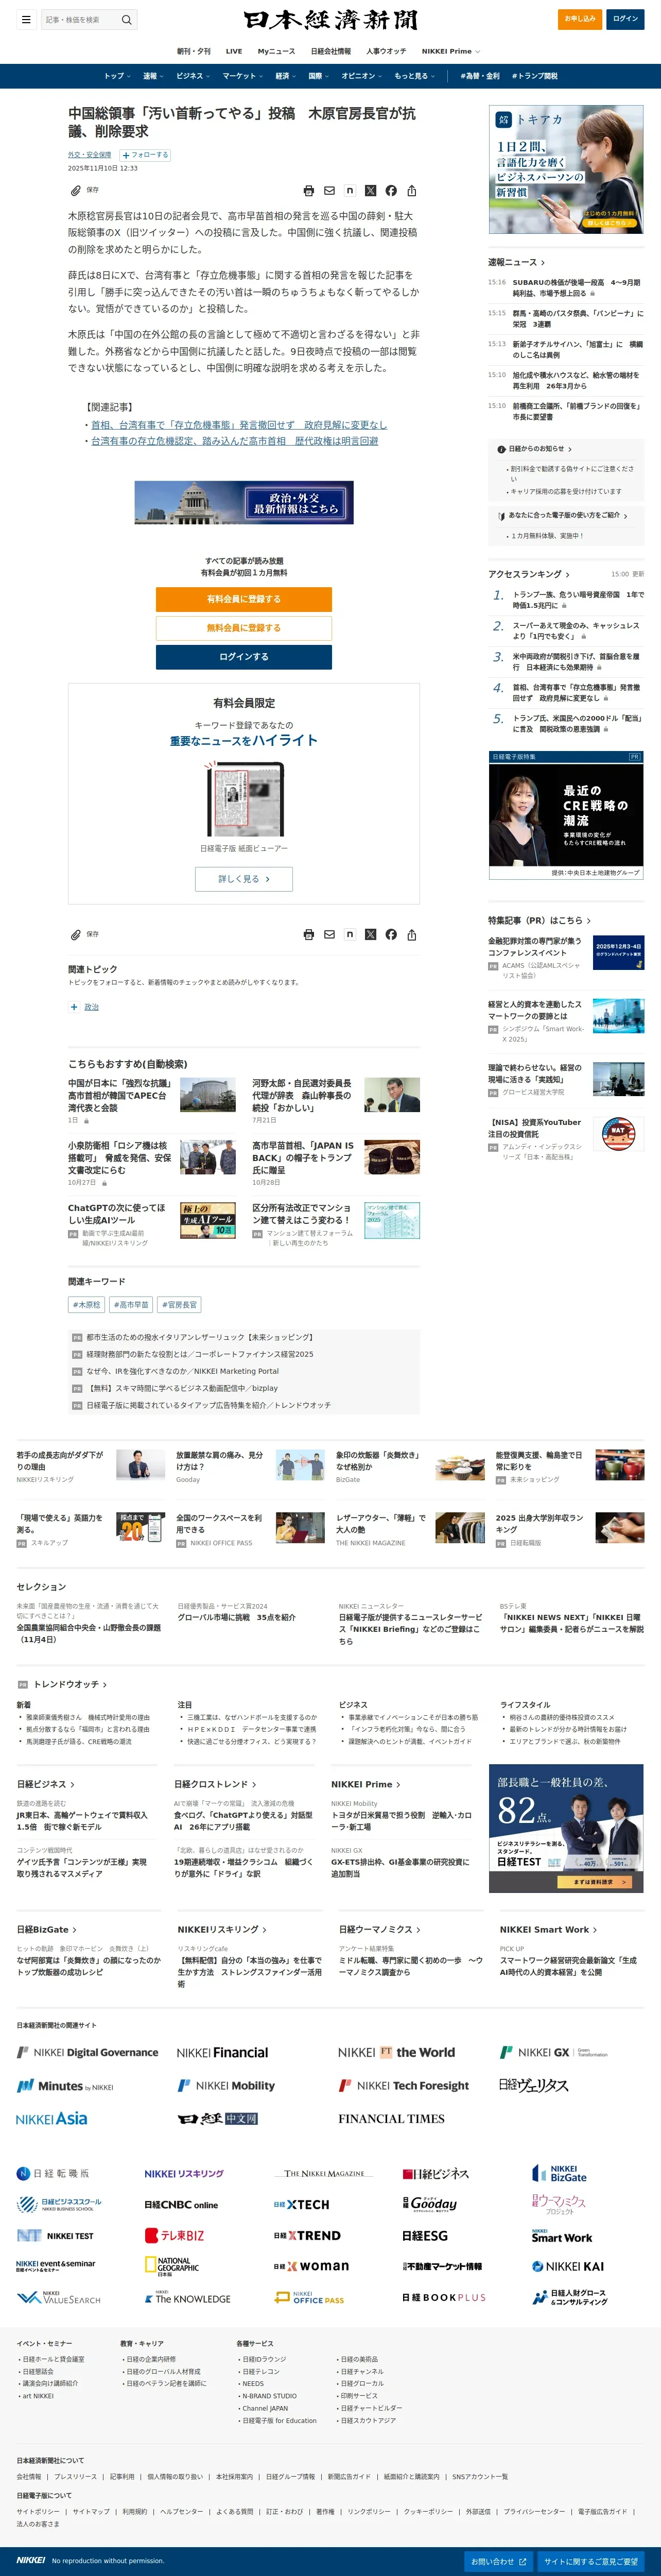Screen dimensions: 661x2576
Task: Open the 日経会社情報 header menu item
Action: (331, 51)
